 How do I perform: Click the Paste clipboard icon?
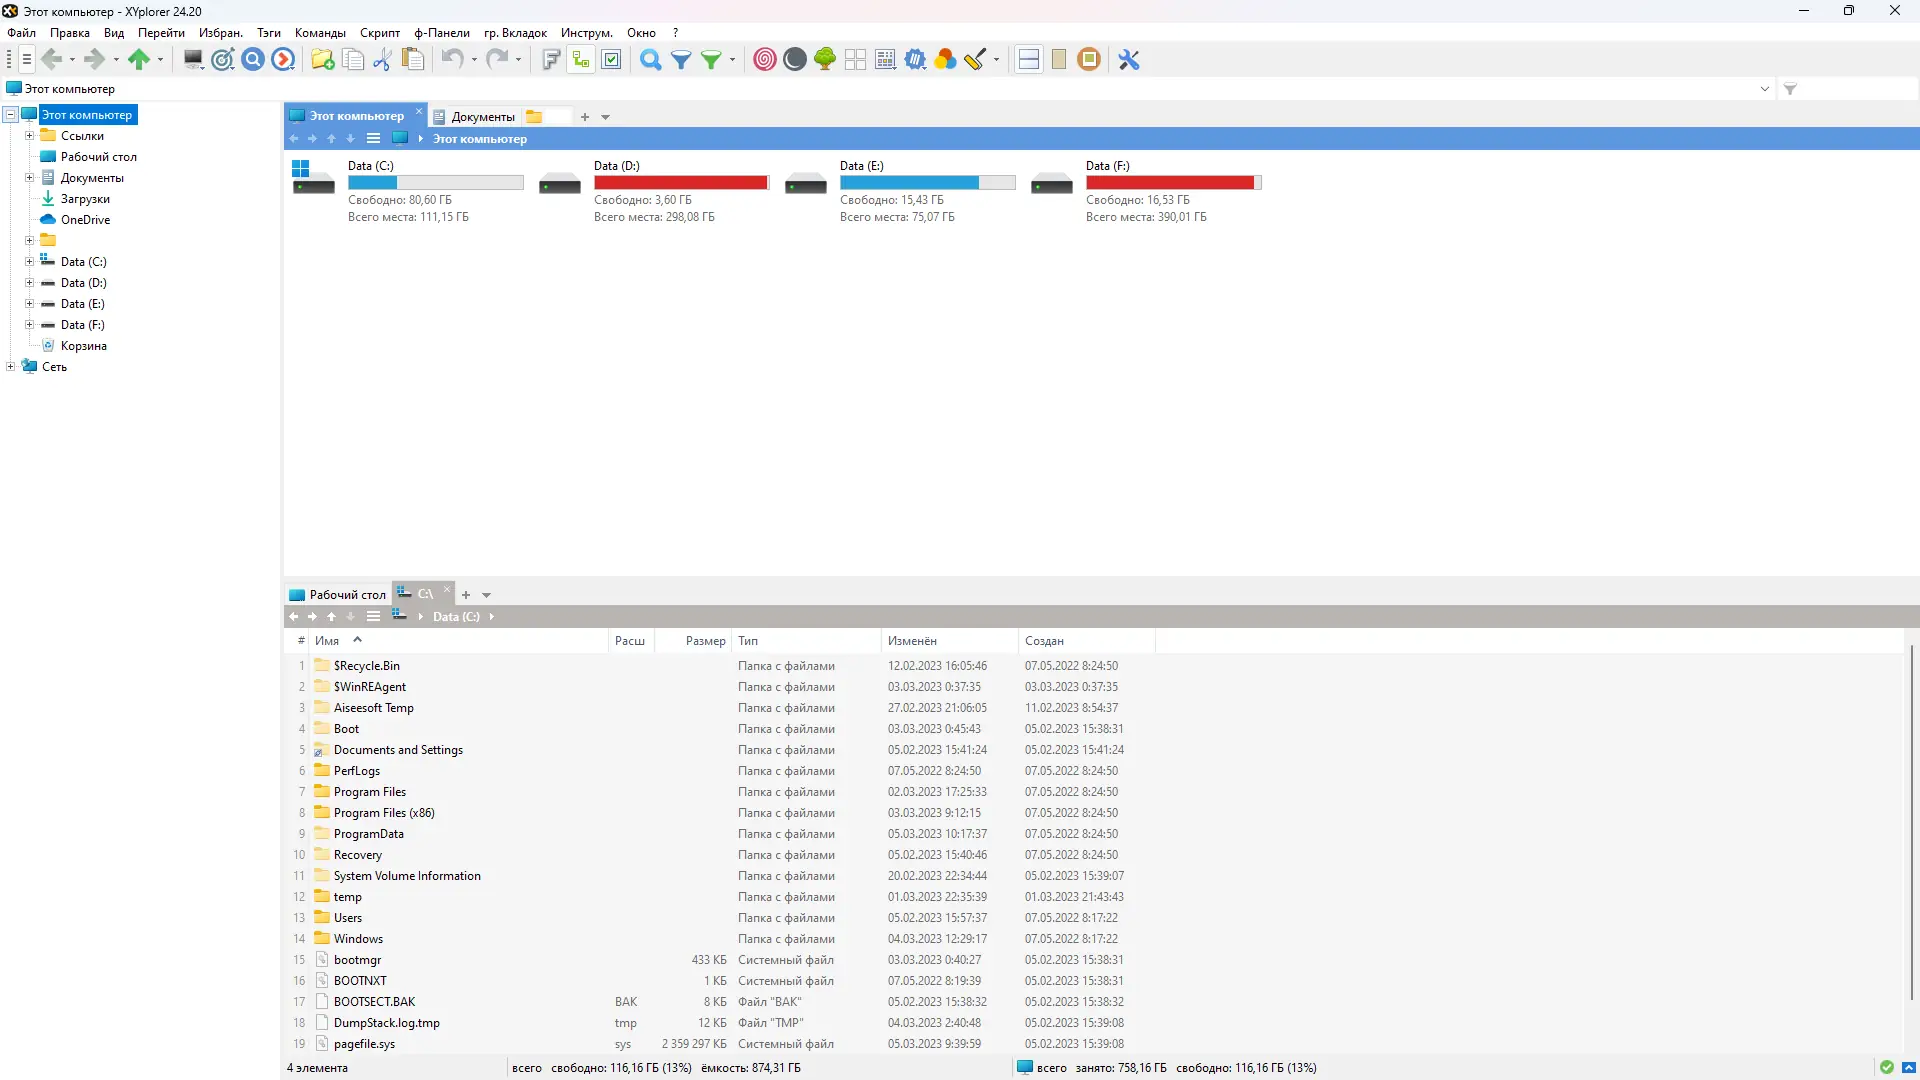pos(413,60)
